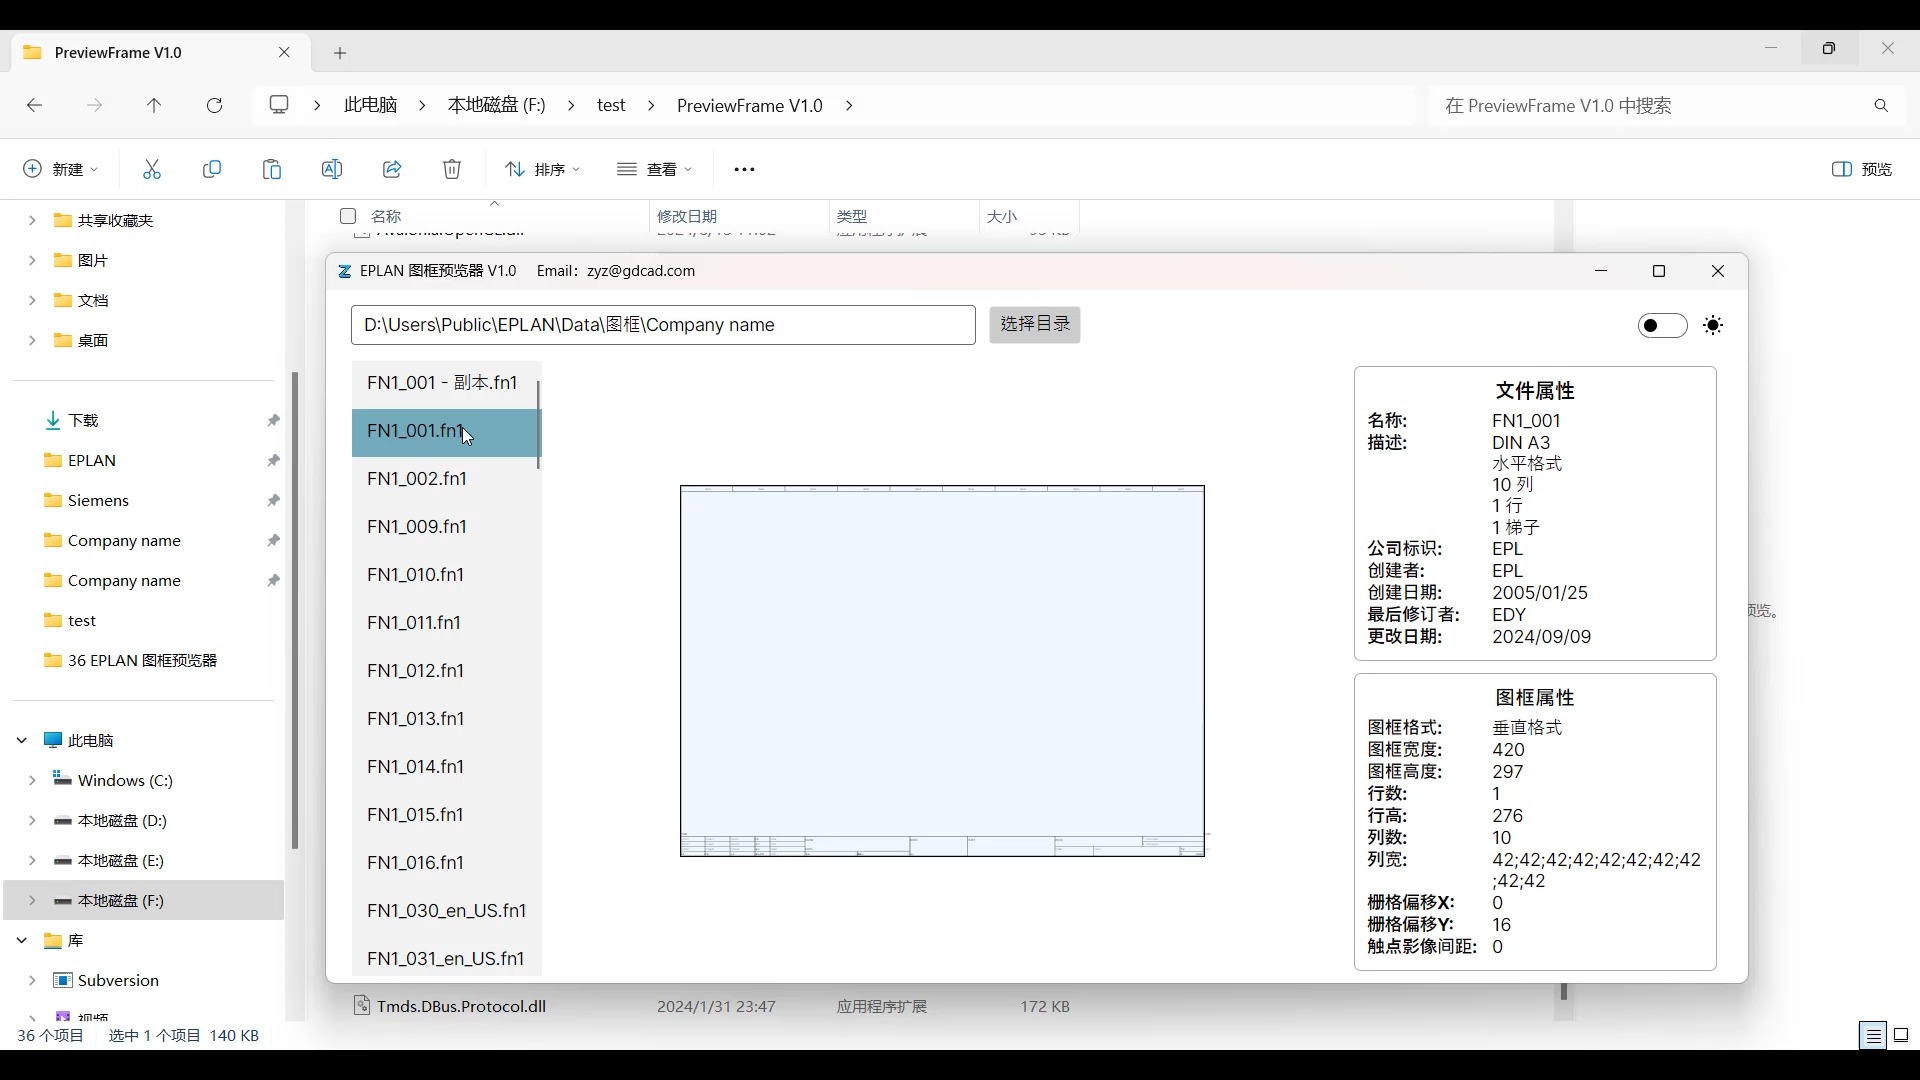The image size is (1920, 1080).
Task: Click the Paste clipboard icon
Action: 272,170
